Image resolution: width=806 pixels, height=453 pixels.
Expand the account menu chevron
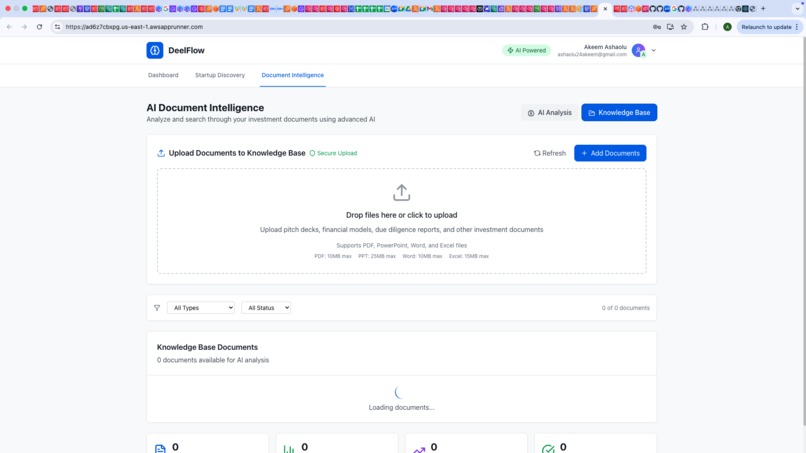click(x=654, y=50)
